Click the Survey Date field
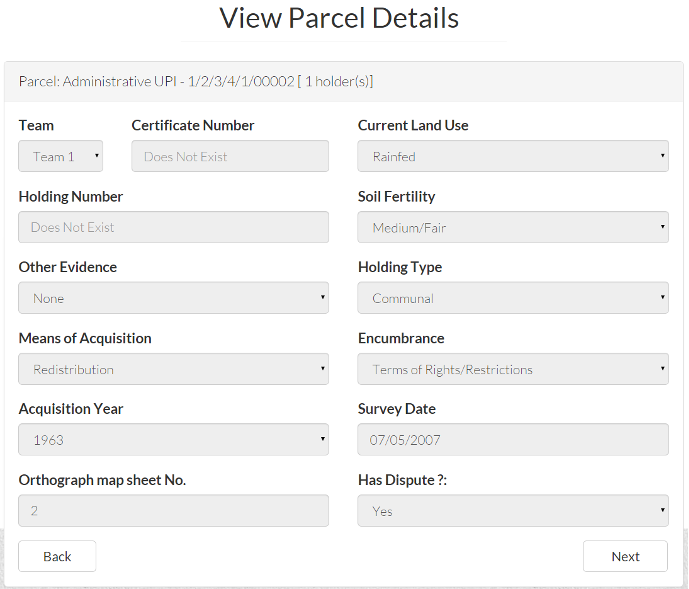The image size is (689, 589). (513, 440)
